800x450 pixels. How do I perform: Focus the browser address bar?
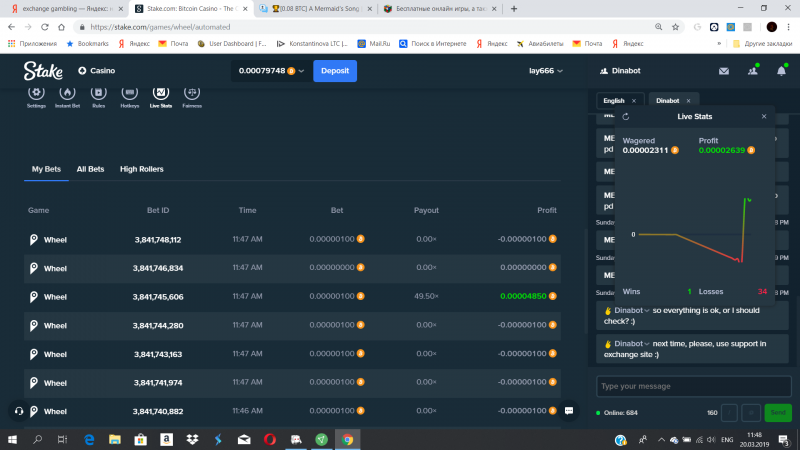click(367, 27)
